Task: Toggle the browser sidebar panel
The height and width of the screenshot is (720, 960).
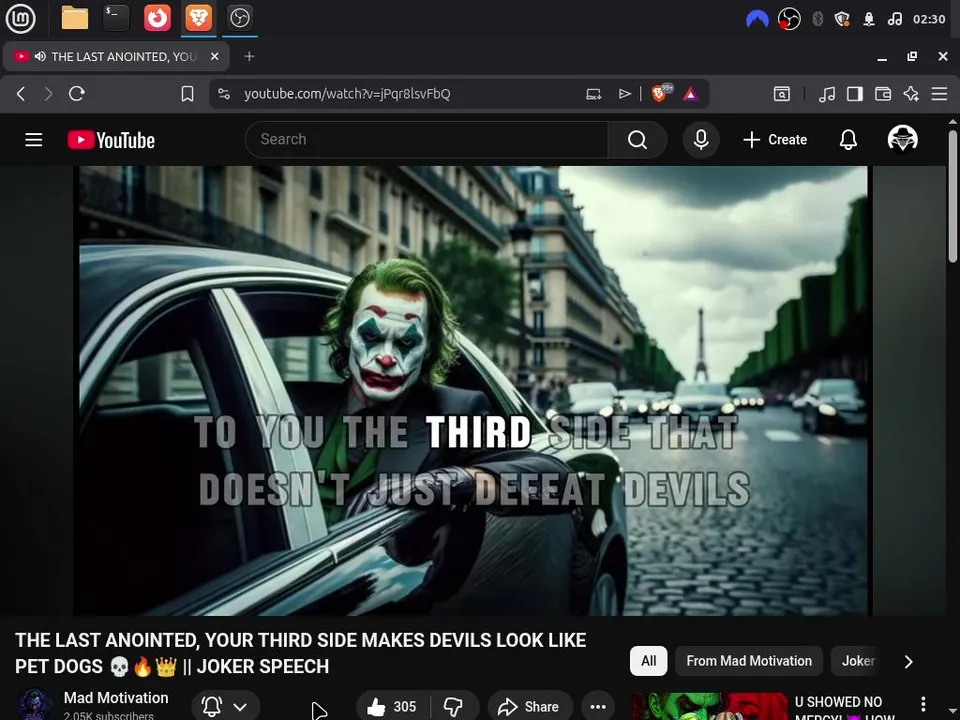Action: point(855,94)
